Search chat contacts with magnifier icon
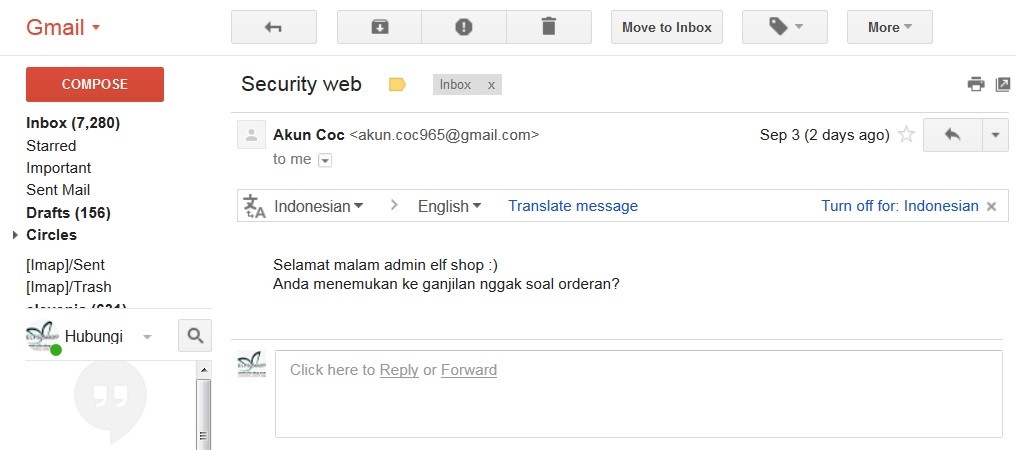Viewport: 1016px width, 450px height. coord(195,336)
